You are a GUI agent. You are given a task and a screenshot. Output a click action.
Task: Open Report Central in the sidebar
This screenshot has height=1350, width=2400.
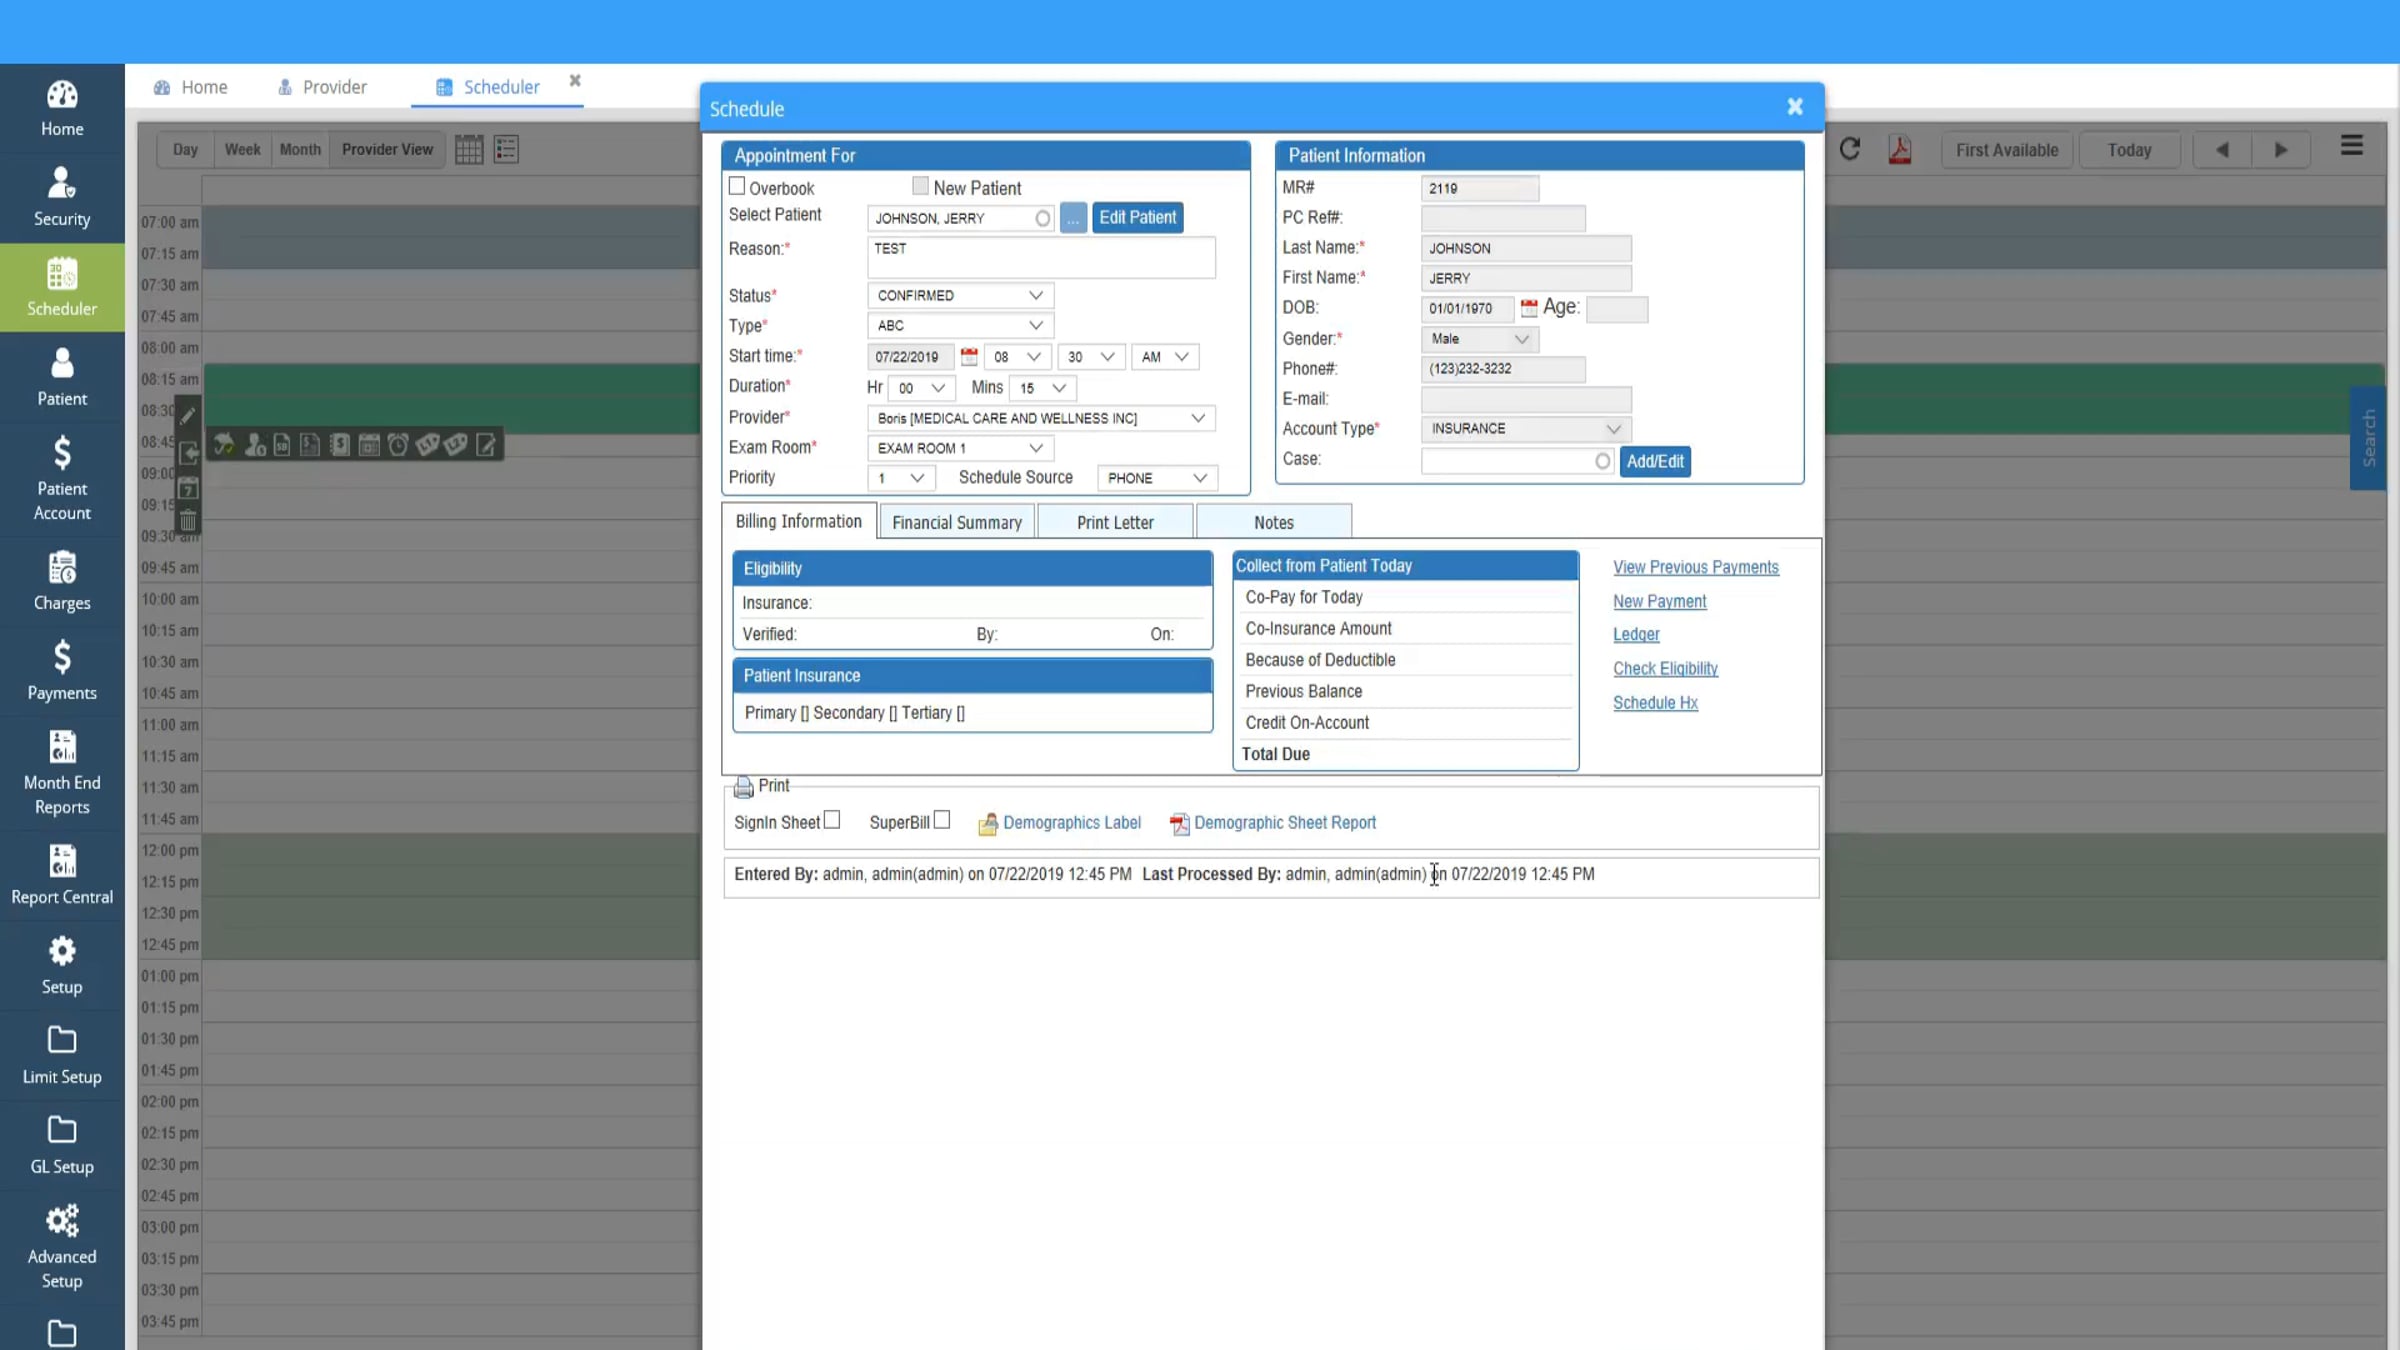coord(62,875)
